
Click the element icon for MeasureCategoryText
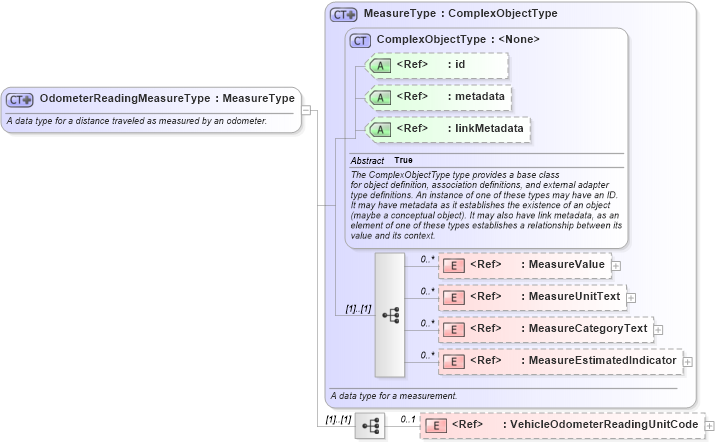tap(454, 330)
